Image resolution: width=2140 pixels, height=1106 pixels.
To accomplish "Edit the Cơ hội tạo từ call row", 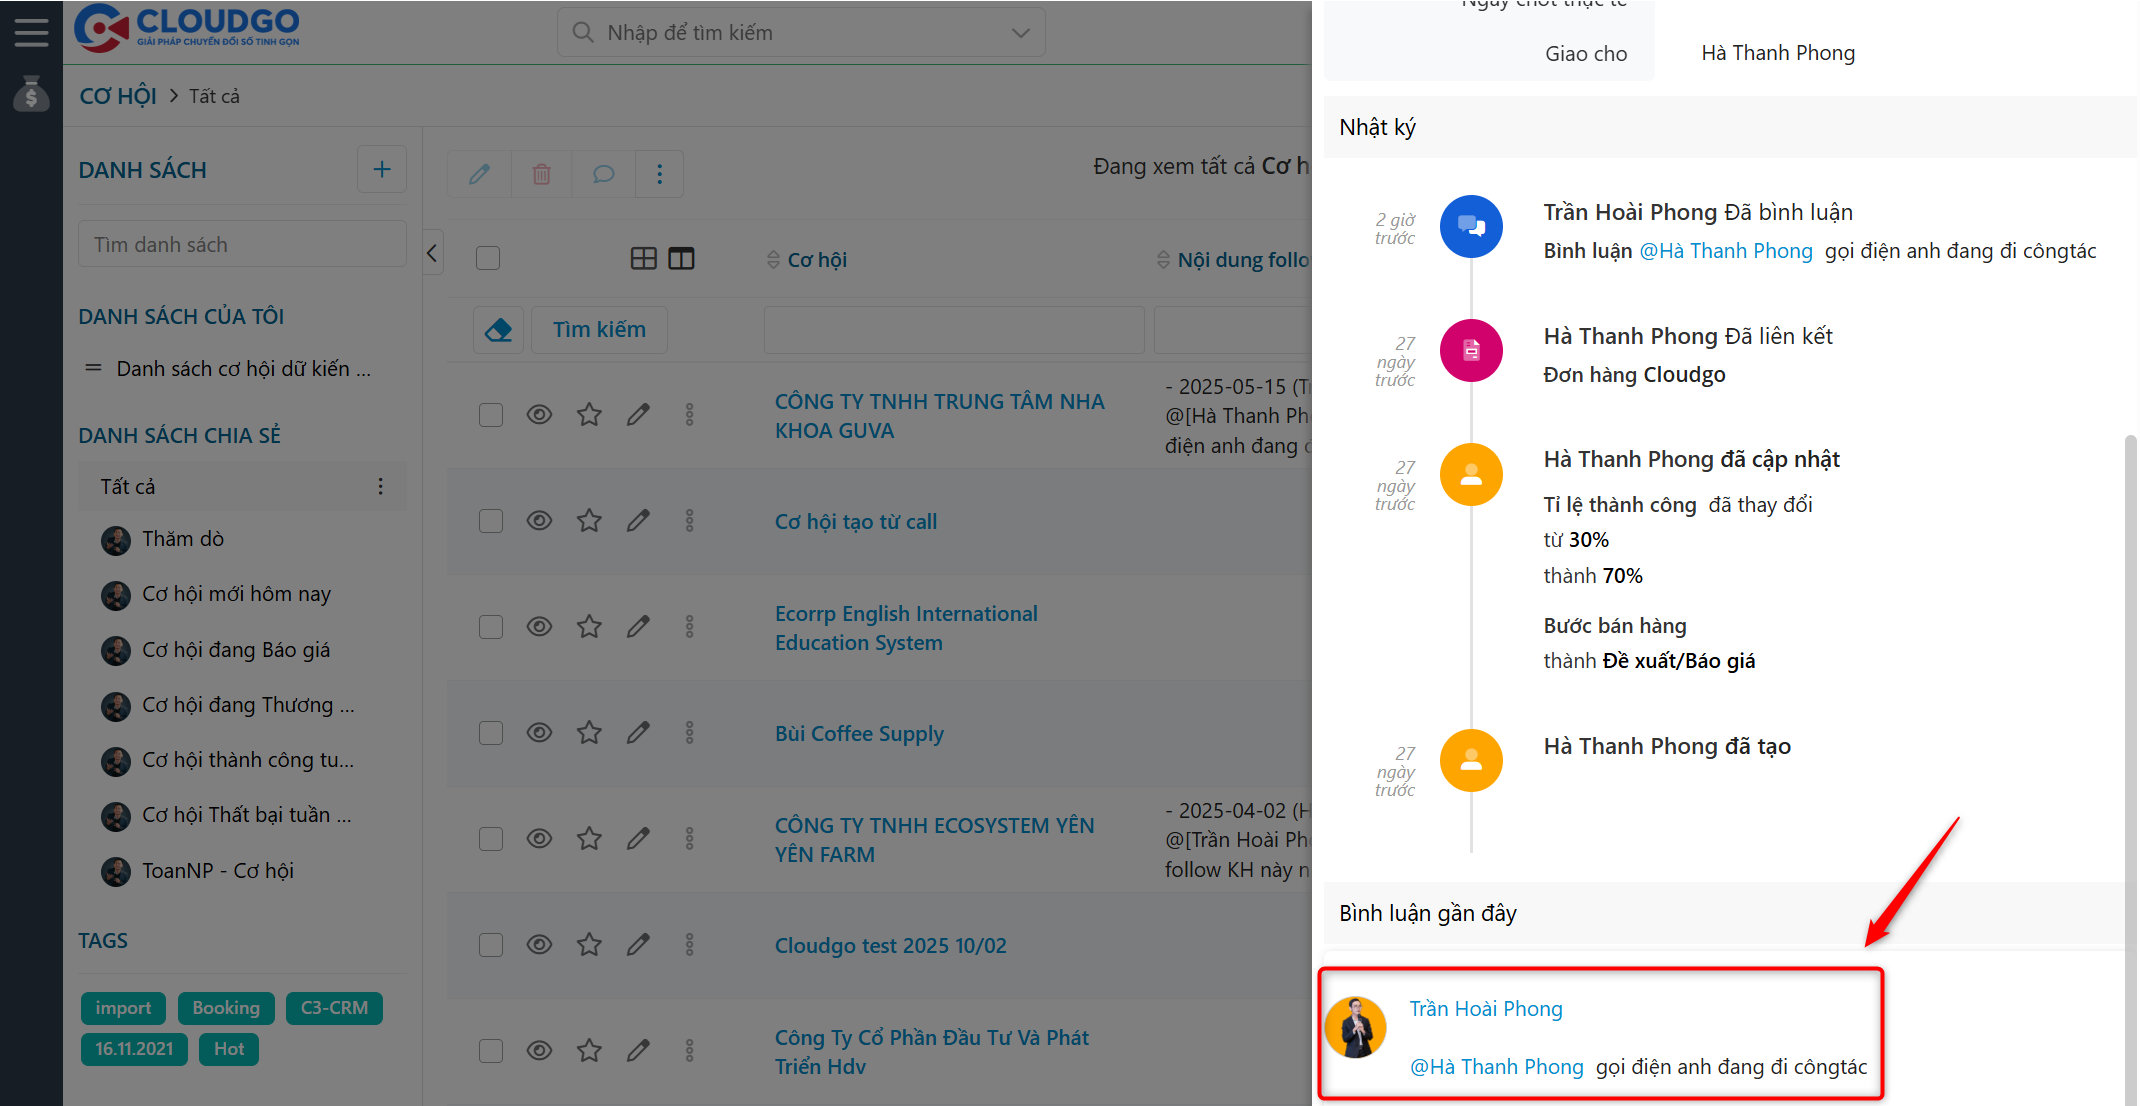I will pyautogui.click(x=638, y=521).
